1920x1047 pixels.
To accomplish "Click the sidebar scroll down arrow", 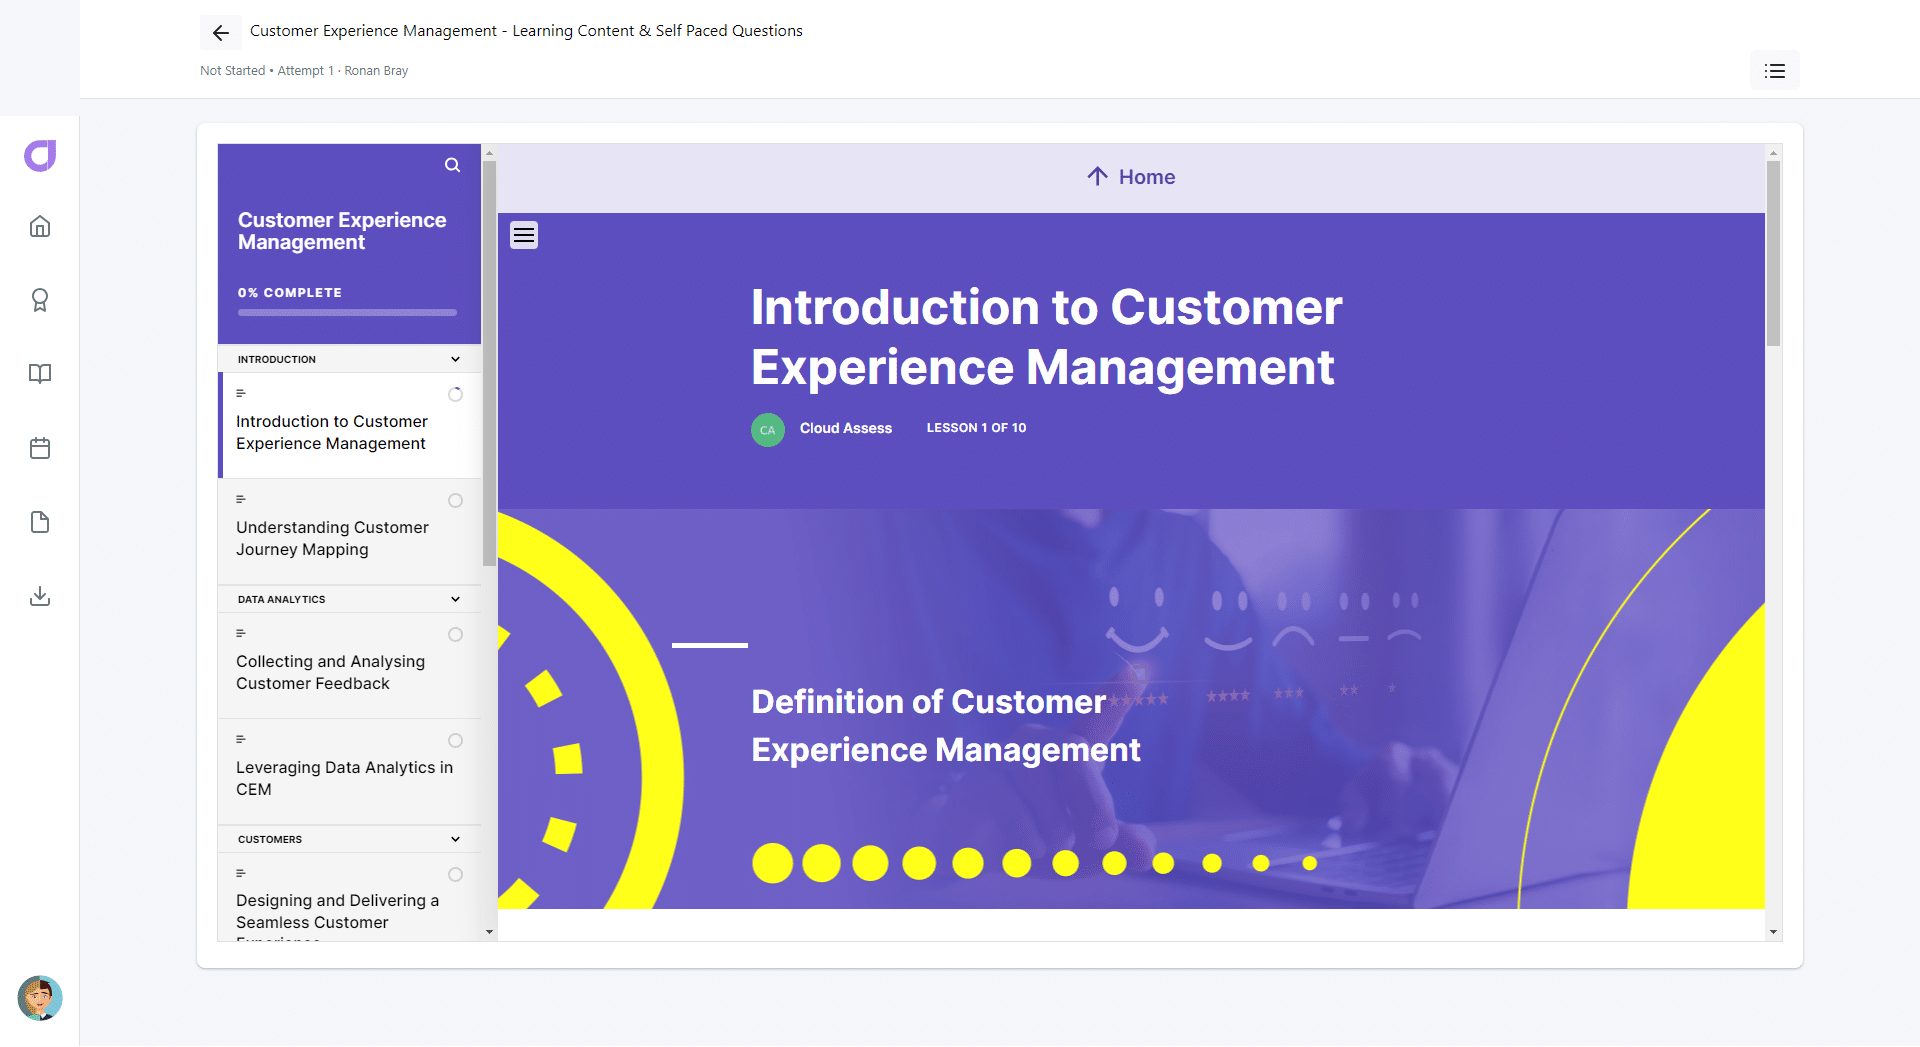I will click(489, 932).
